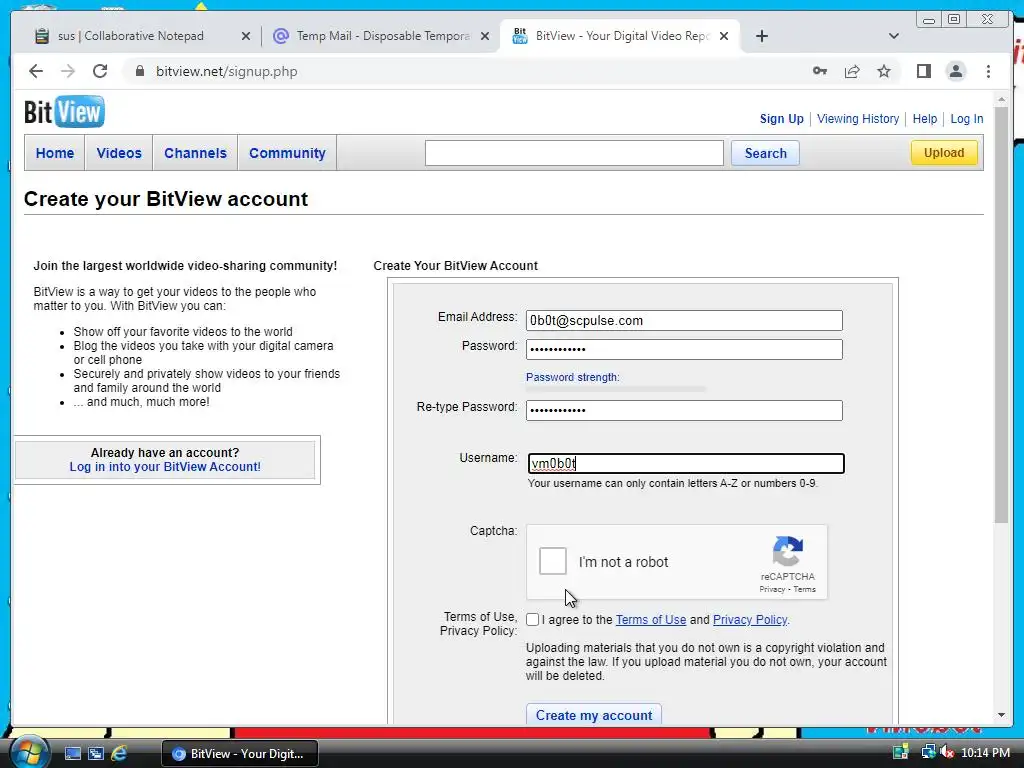The width and height of the screenshot is (1024, 768).
Task: Click reCAPTCHA Terms link
Action: [805, 589]
